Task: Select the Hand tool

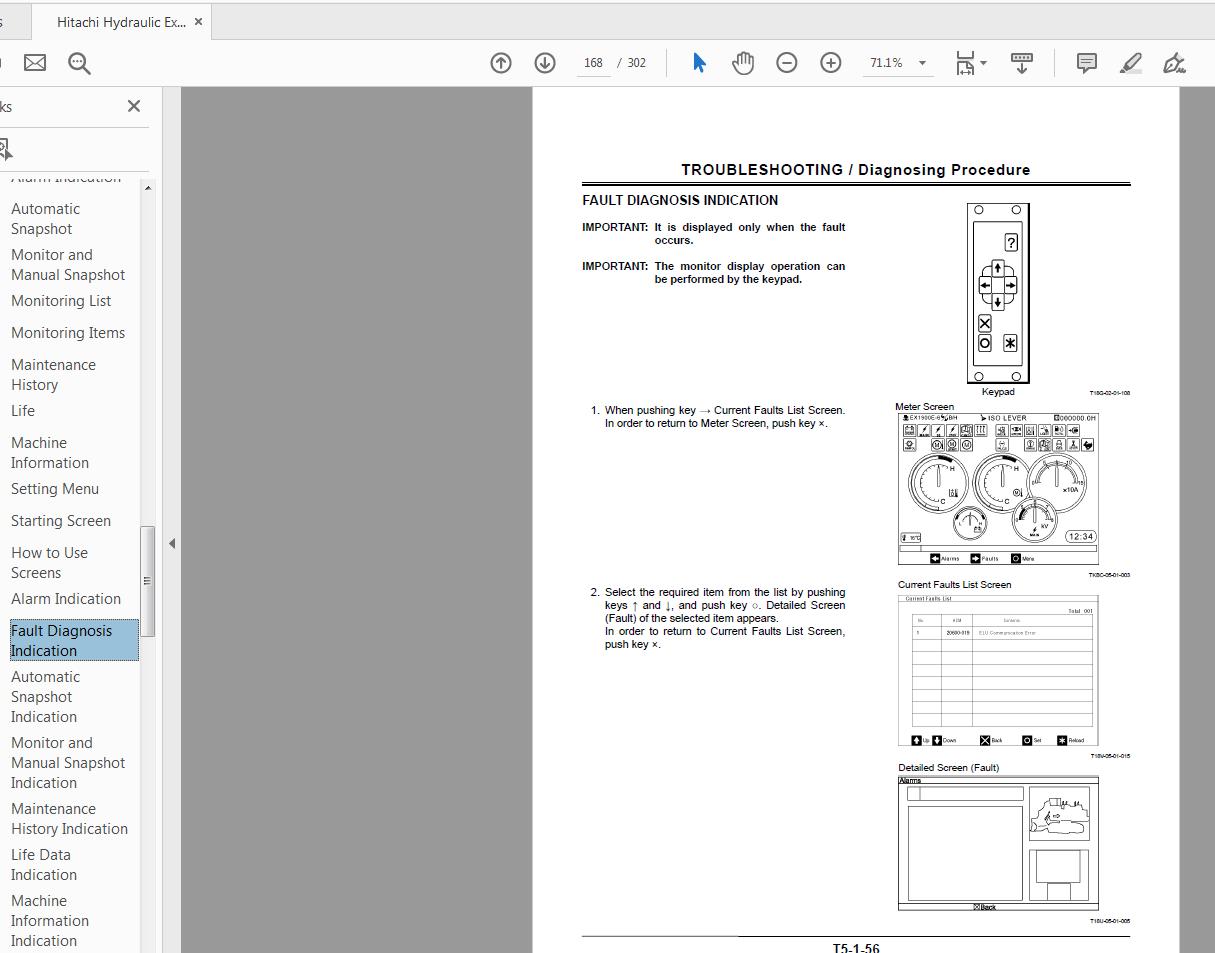Action: pos(743,62)
